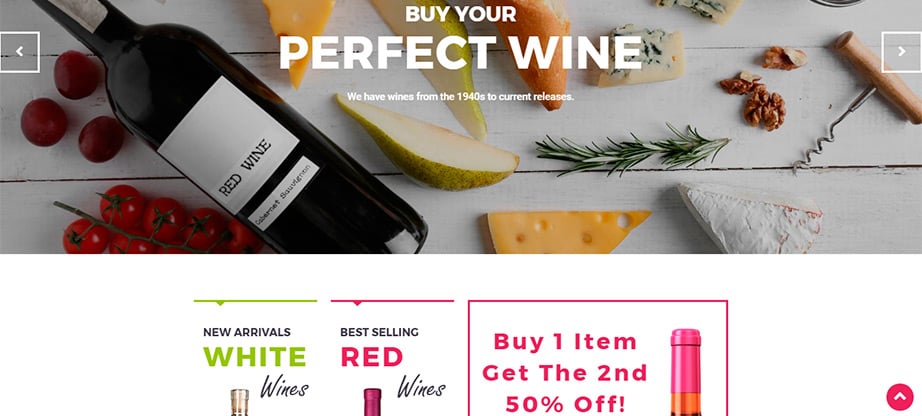
Task: Click the pink scroll-to-top button
Action: coord(900,397)
